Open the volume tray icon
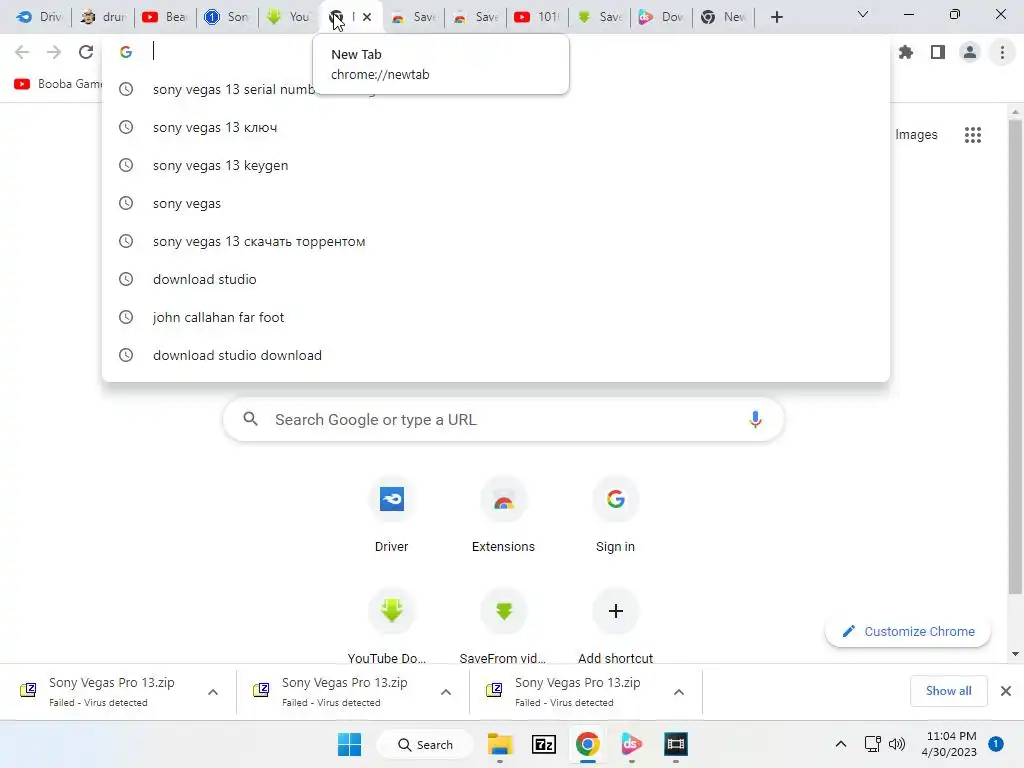The width and height of the screenshot is (1024, 768). [897, 744]
